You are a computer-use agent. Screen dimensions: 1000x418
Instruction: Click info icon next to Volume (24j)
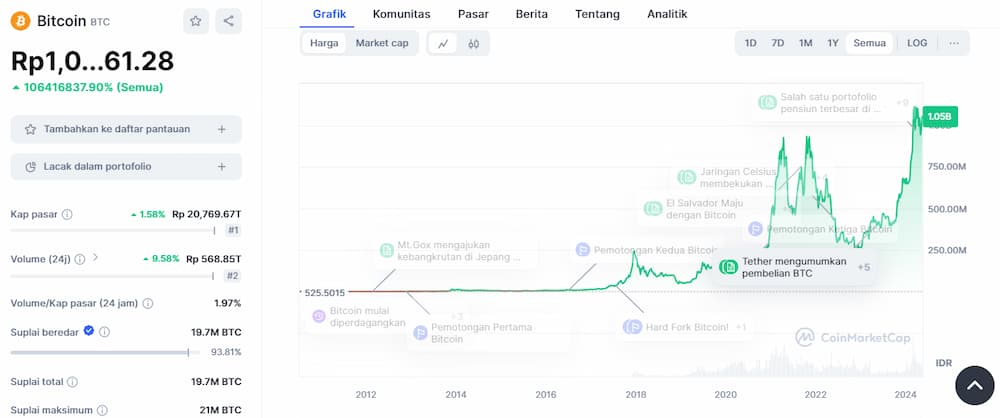coord(80,259)
